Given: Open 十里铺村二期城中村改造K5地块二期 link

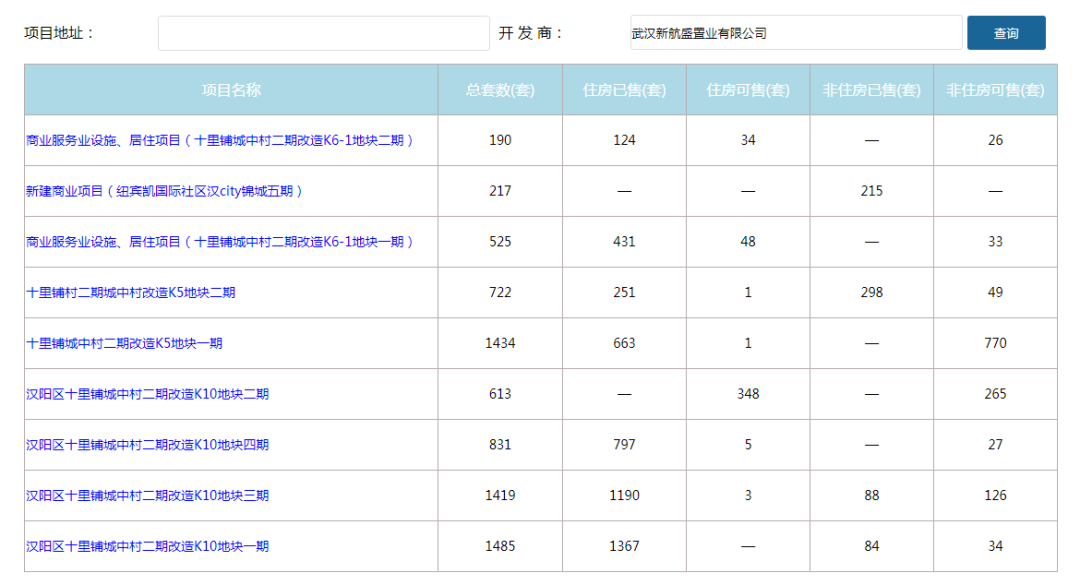Looking at the screenshot, I should (131, 293).
